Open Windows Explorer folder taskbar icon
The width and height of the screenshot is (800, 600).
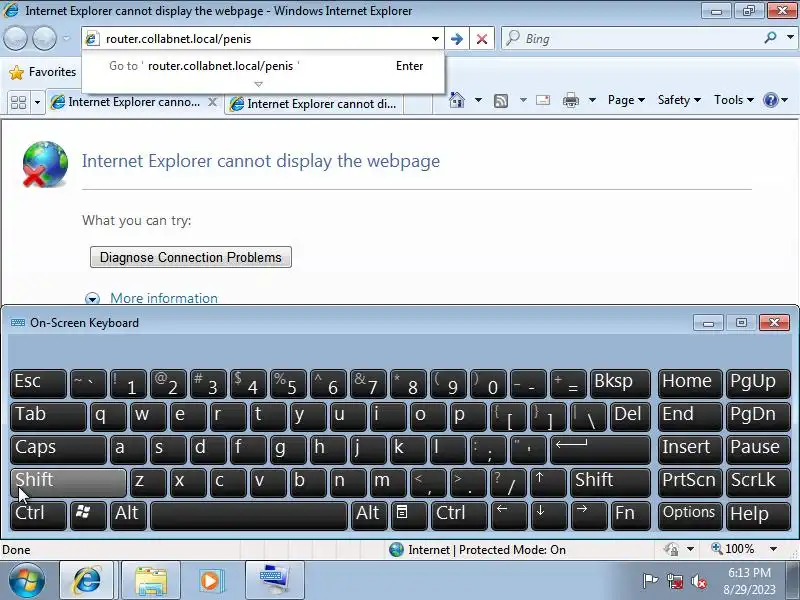151,581
